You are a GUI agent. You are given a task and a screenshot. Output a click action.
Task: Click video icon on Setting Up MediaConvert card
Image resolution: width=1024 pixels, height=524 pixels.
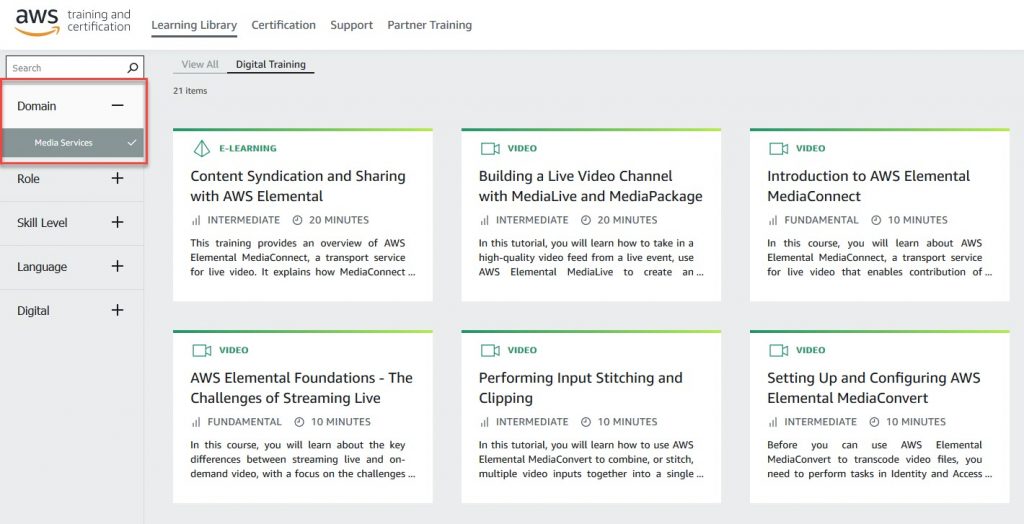[x=778, y=350]
